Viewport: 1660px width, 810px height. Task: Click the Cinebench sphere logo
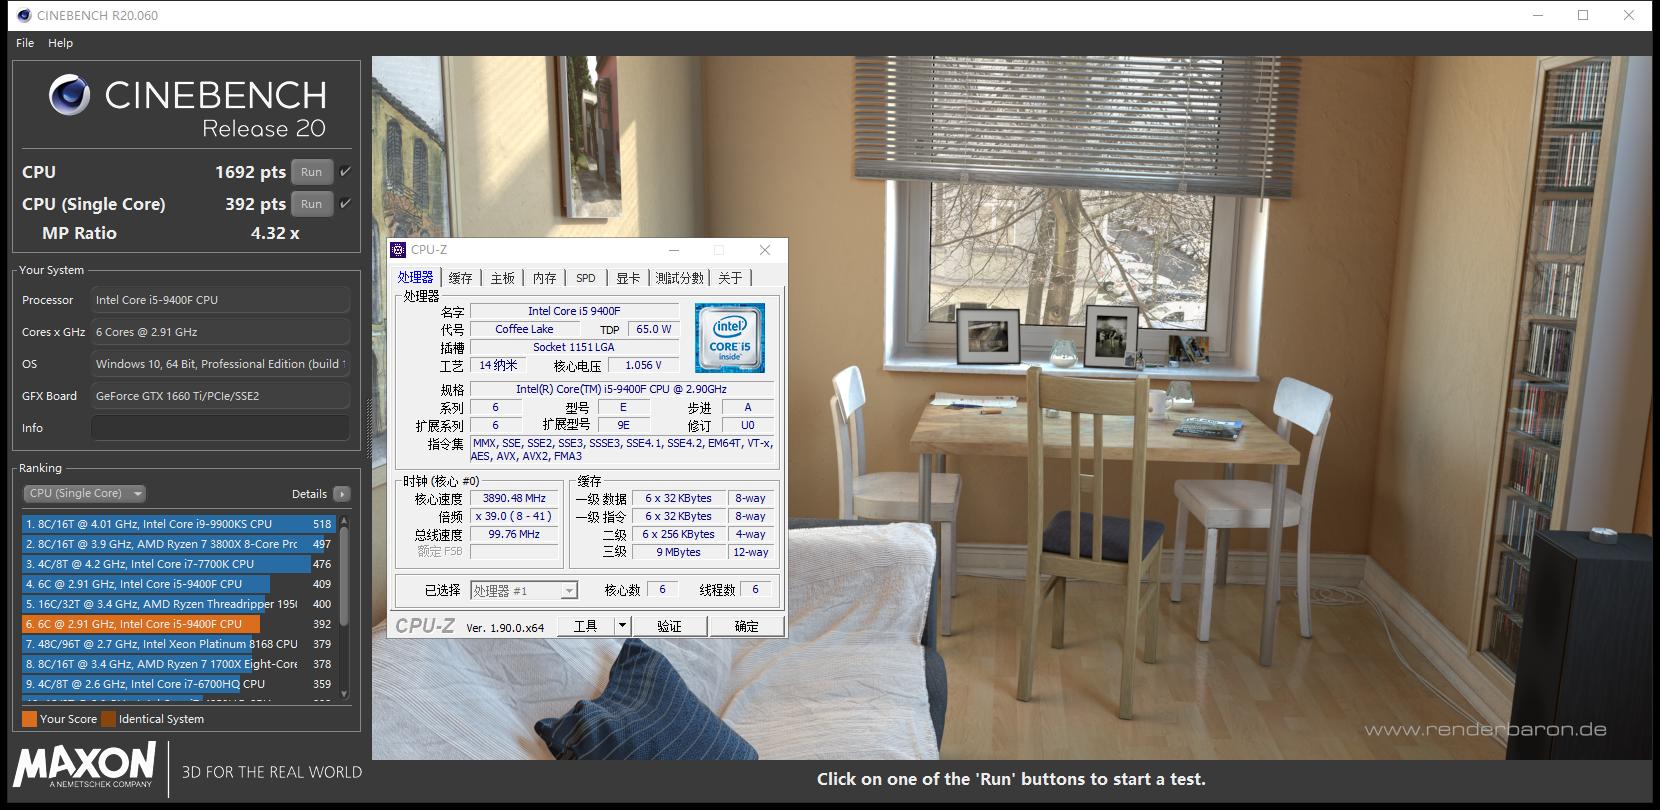[x=69, y=95]
